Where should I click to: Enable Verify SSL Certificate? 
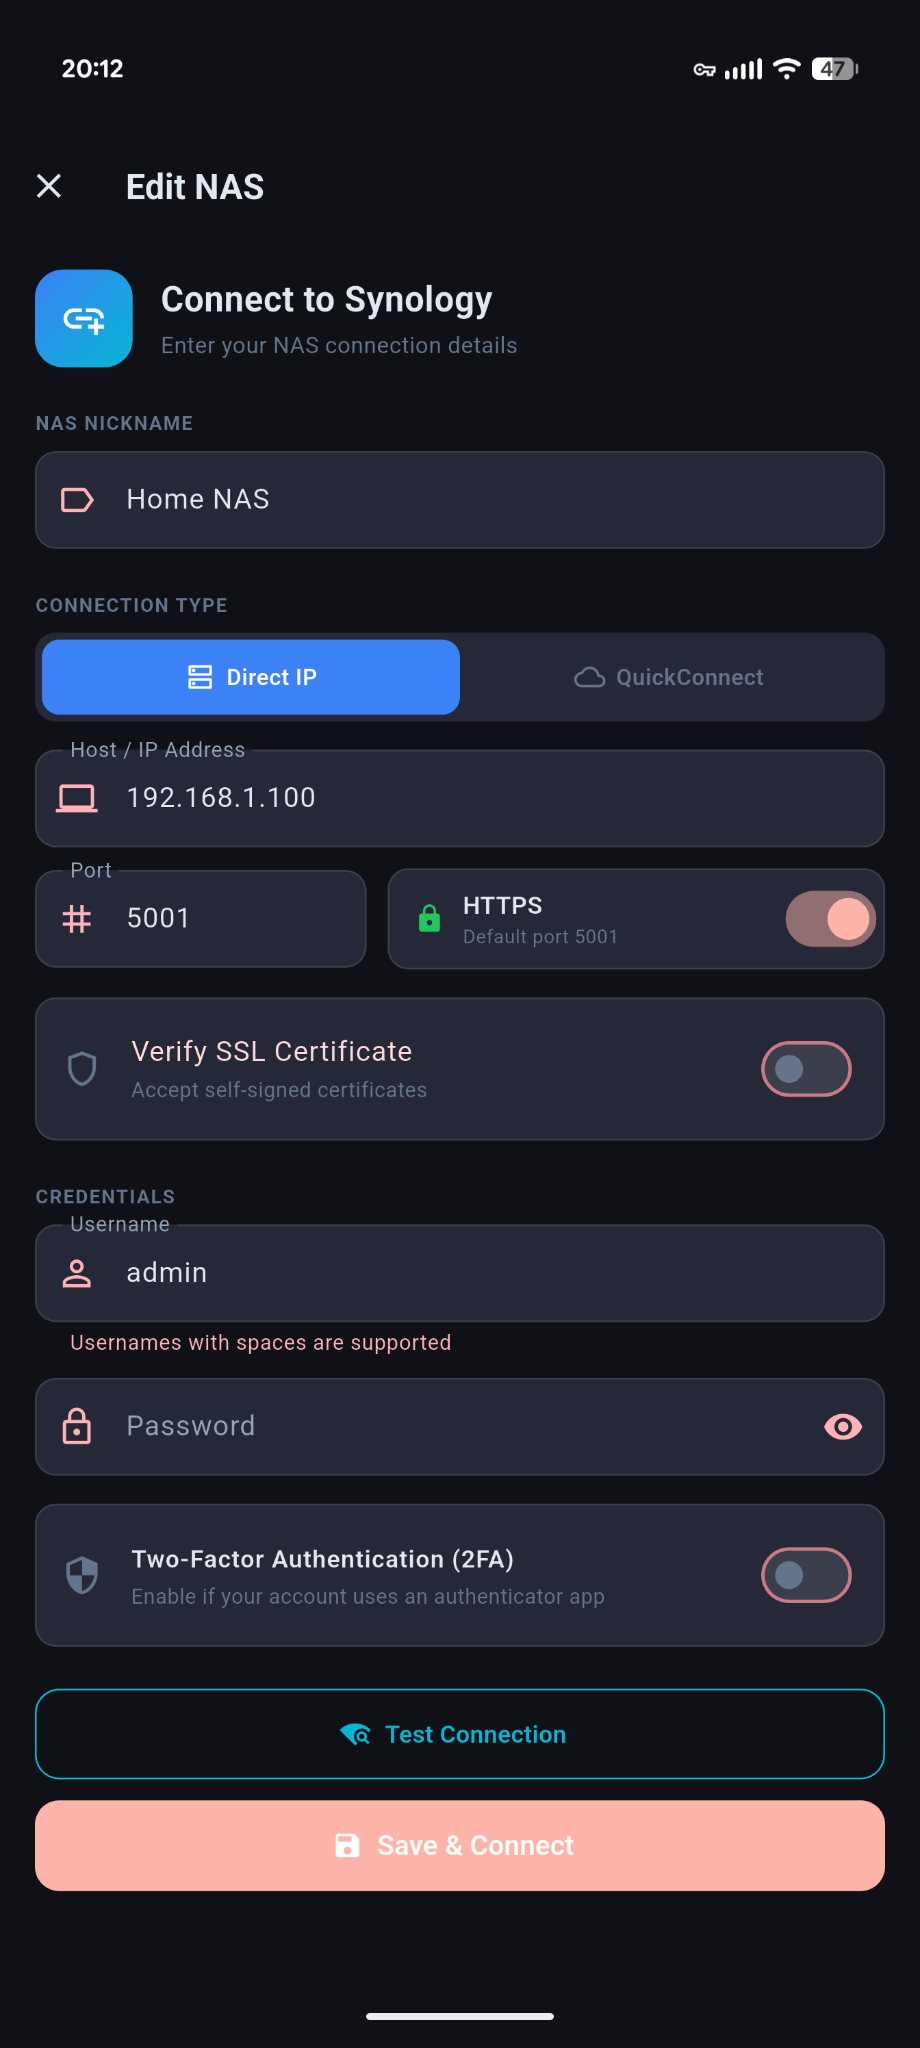tap(806, 1068)
